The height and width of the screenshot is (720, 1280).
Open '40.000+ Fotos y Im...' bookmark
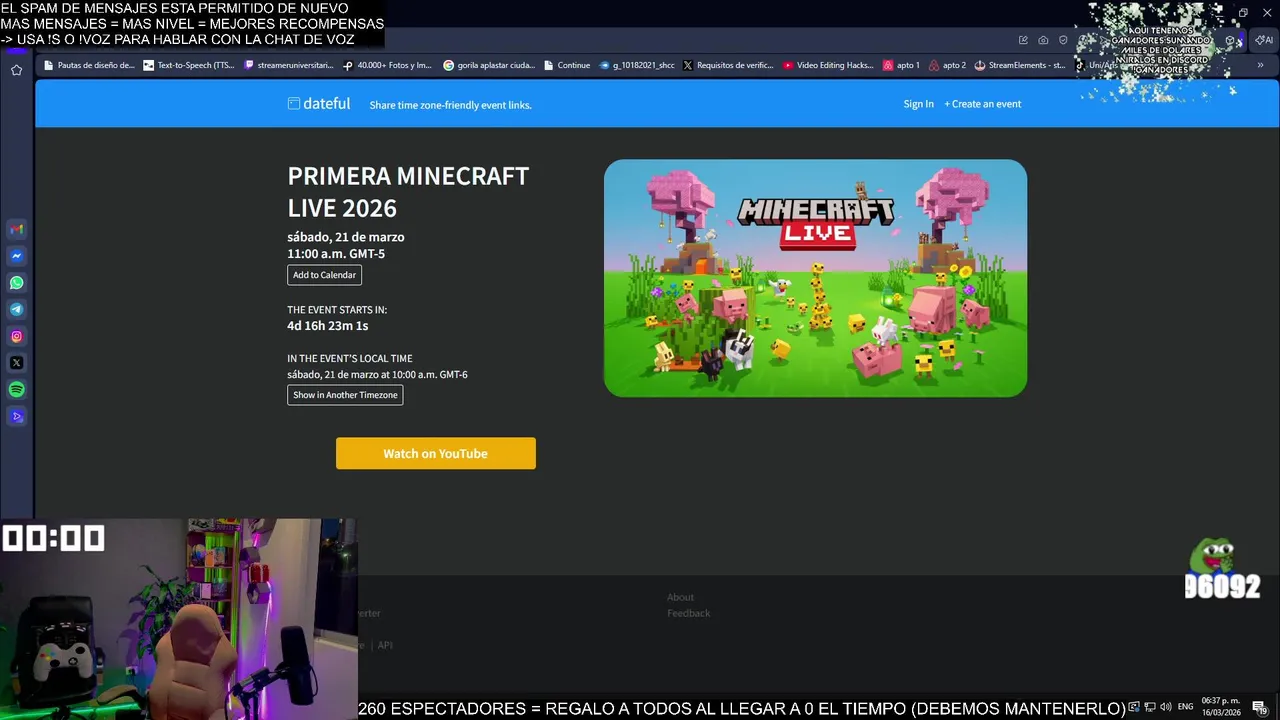(x=387, y=65)
